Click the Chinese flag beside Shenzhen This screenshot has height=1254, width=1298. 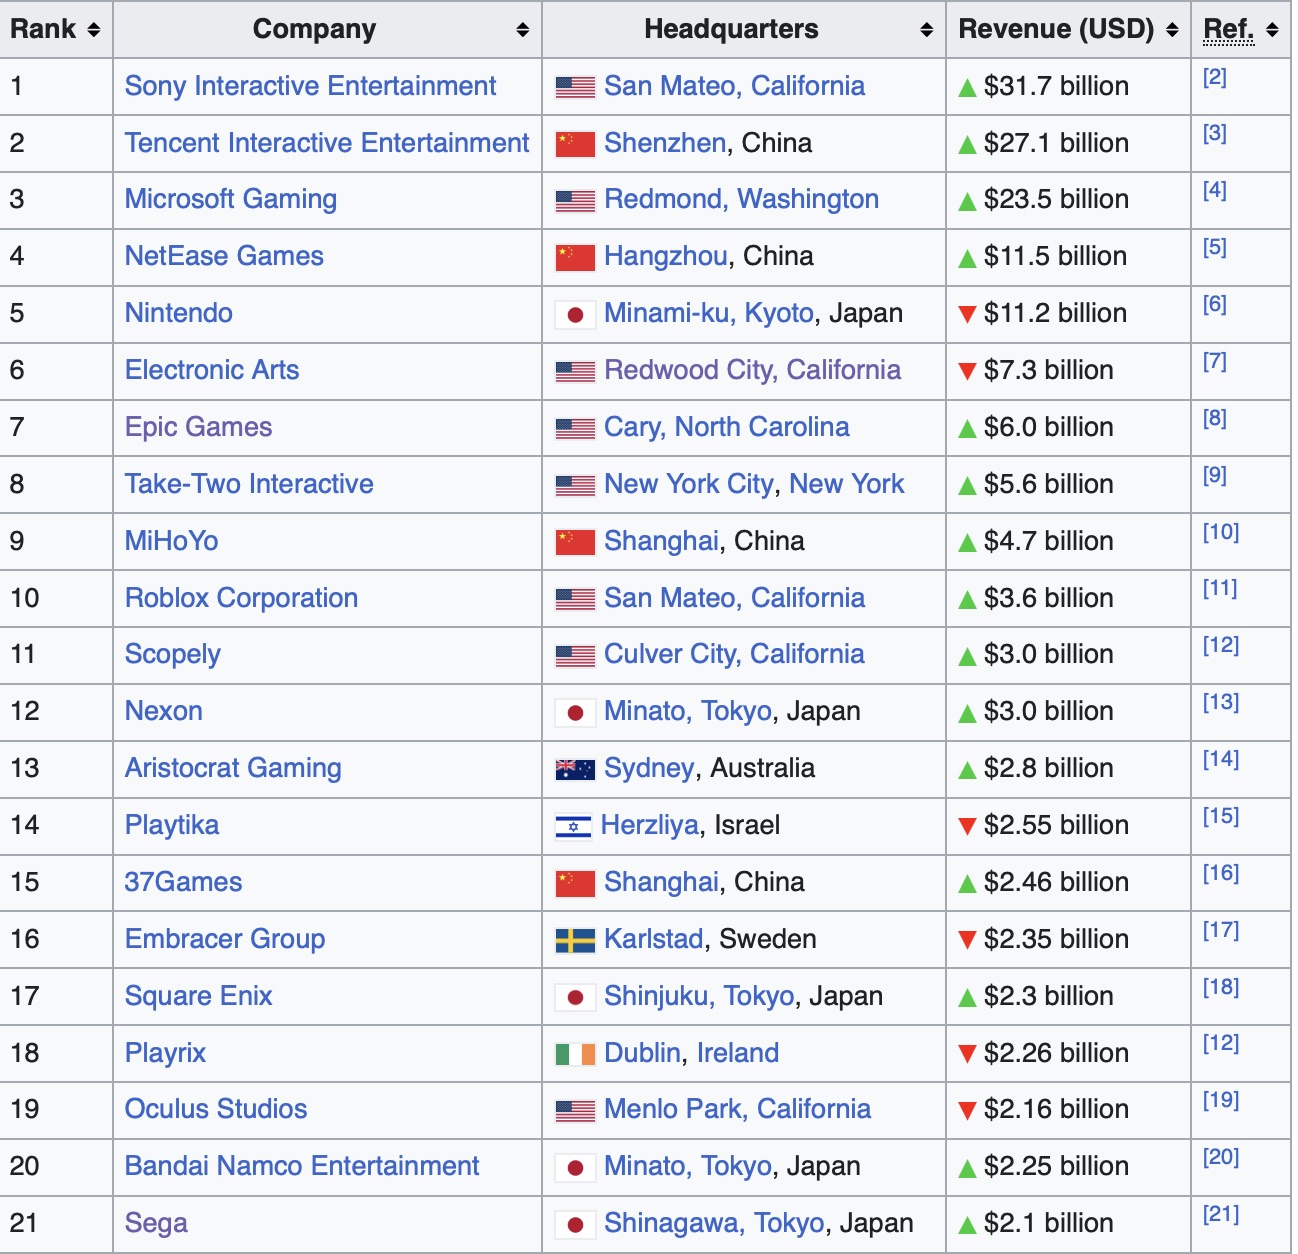tap(575, 144)
